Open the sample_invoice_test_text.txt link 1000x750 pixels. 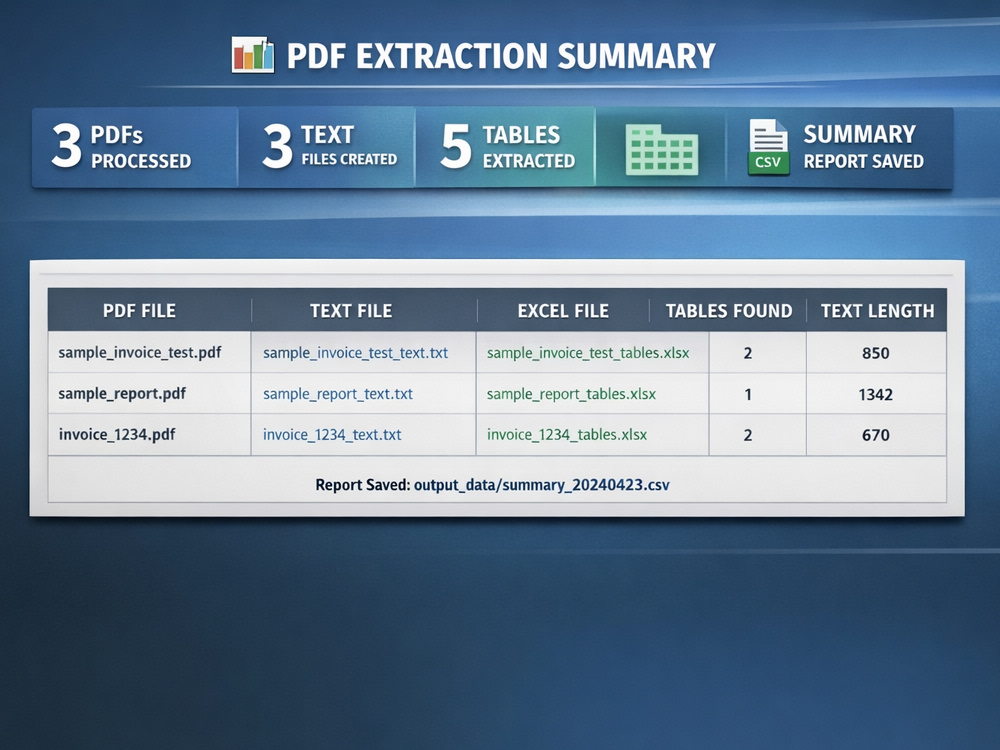click(355, 353)
